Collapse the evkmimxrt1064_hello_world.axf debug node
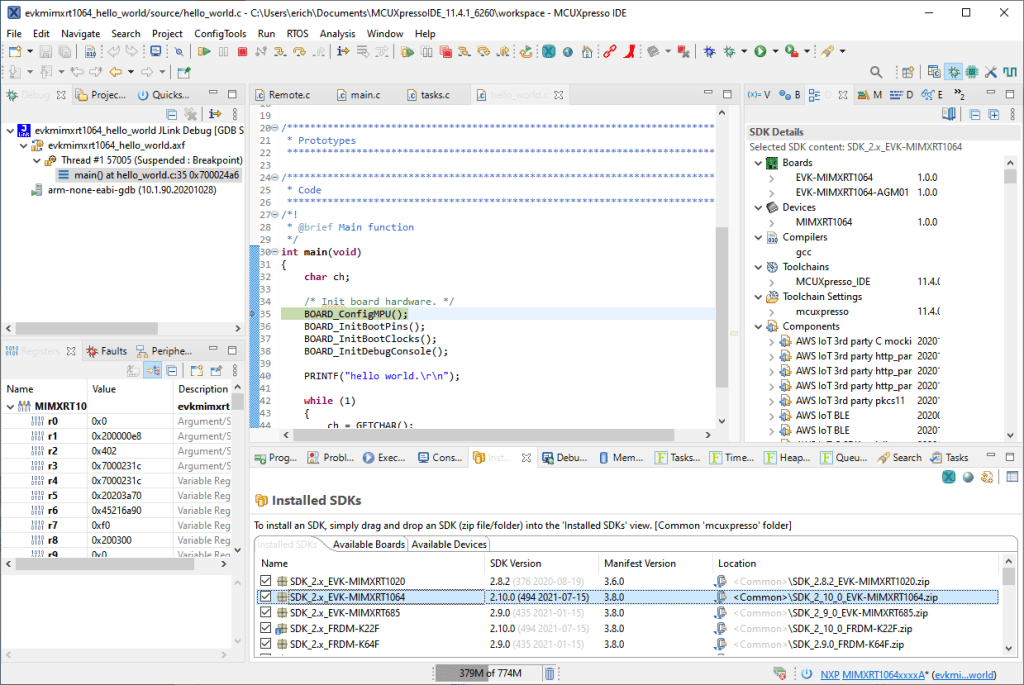This screenshot has width=1024, height=685. (x=23, y=145)
